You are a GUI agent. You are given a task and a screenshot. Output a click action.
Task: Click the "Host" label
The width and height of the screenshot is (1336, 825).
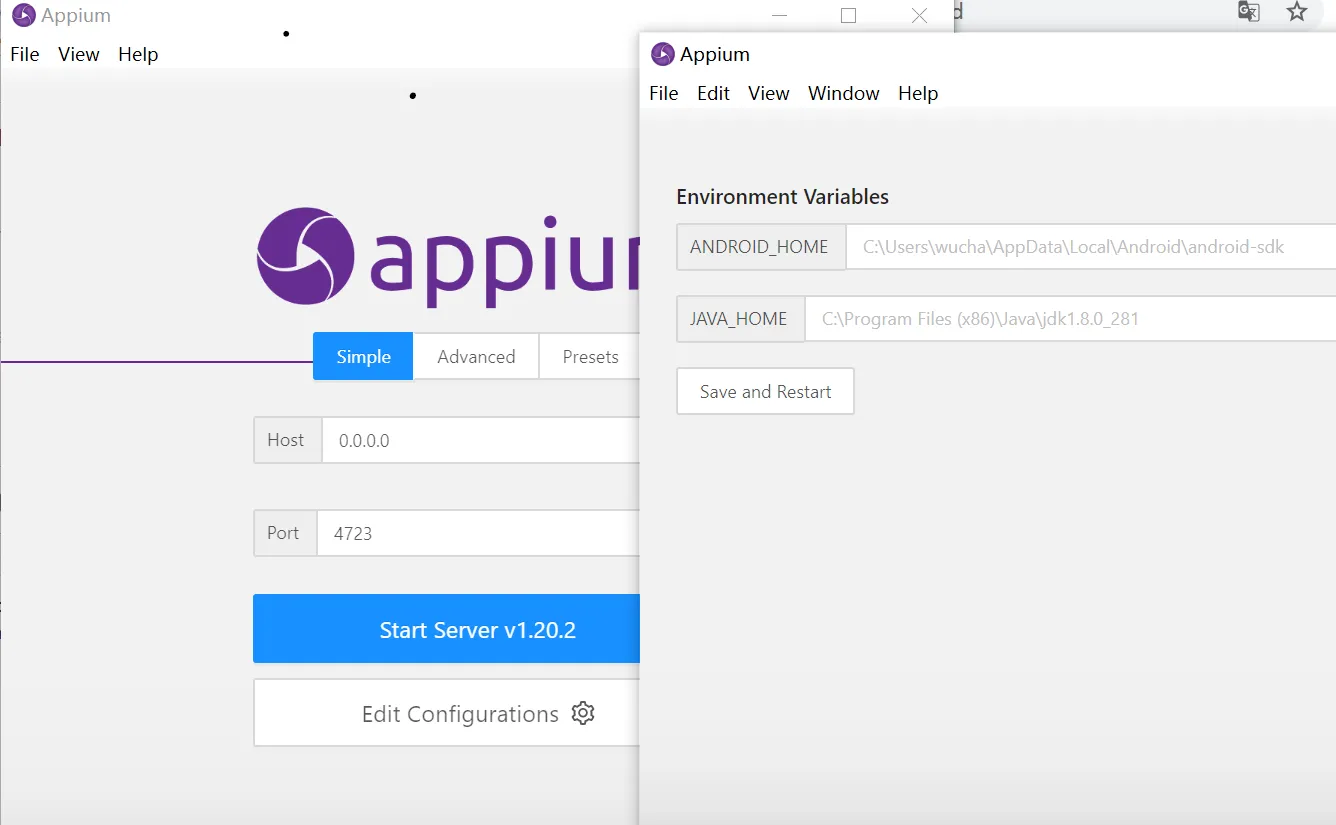[x=286, y=440]
